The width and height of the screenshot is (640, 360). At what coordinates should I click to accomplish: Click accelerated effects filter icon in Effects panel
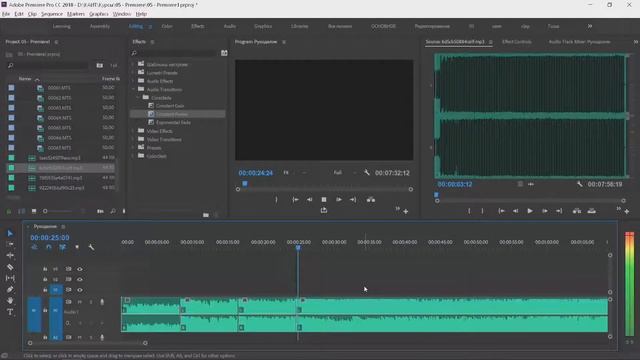(224, 53)
